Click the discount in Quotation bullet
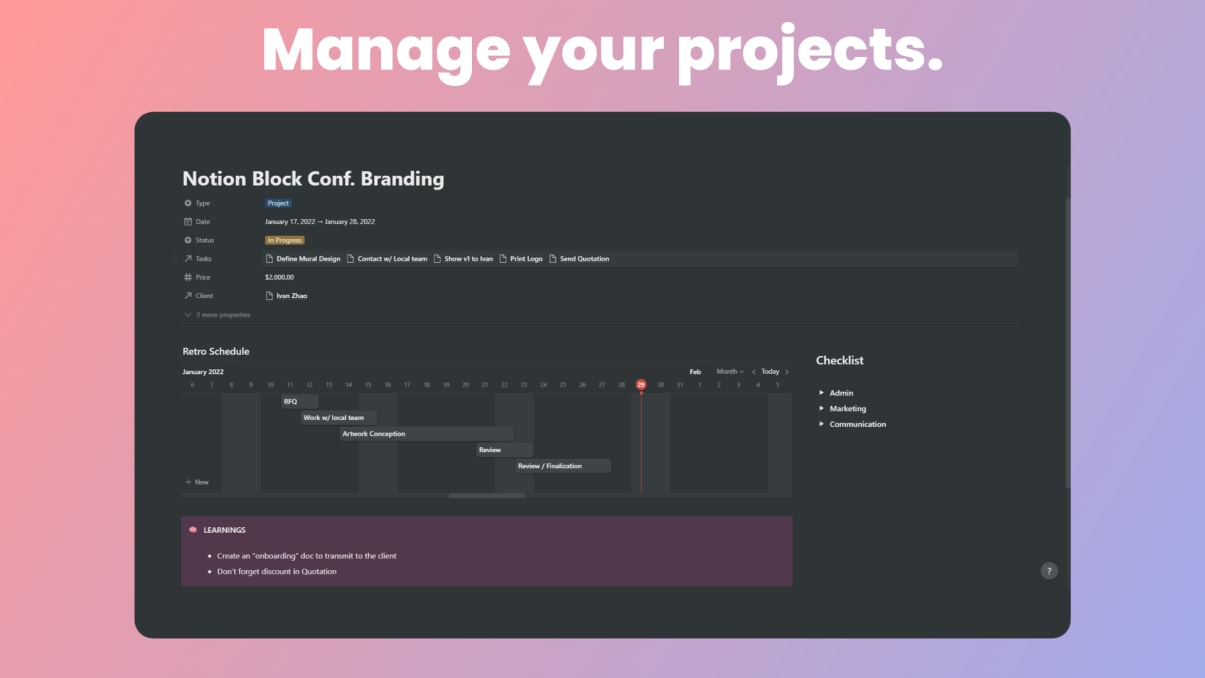 277,572
